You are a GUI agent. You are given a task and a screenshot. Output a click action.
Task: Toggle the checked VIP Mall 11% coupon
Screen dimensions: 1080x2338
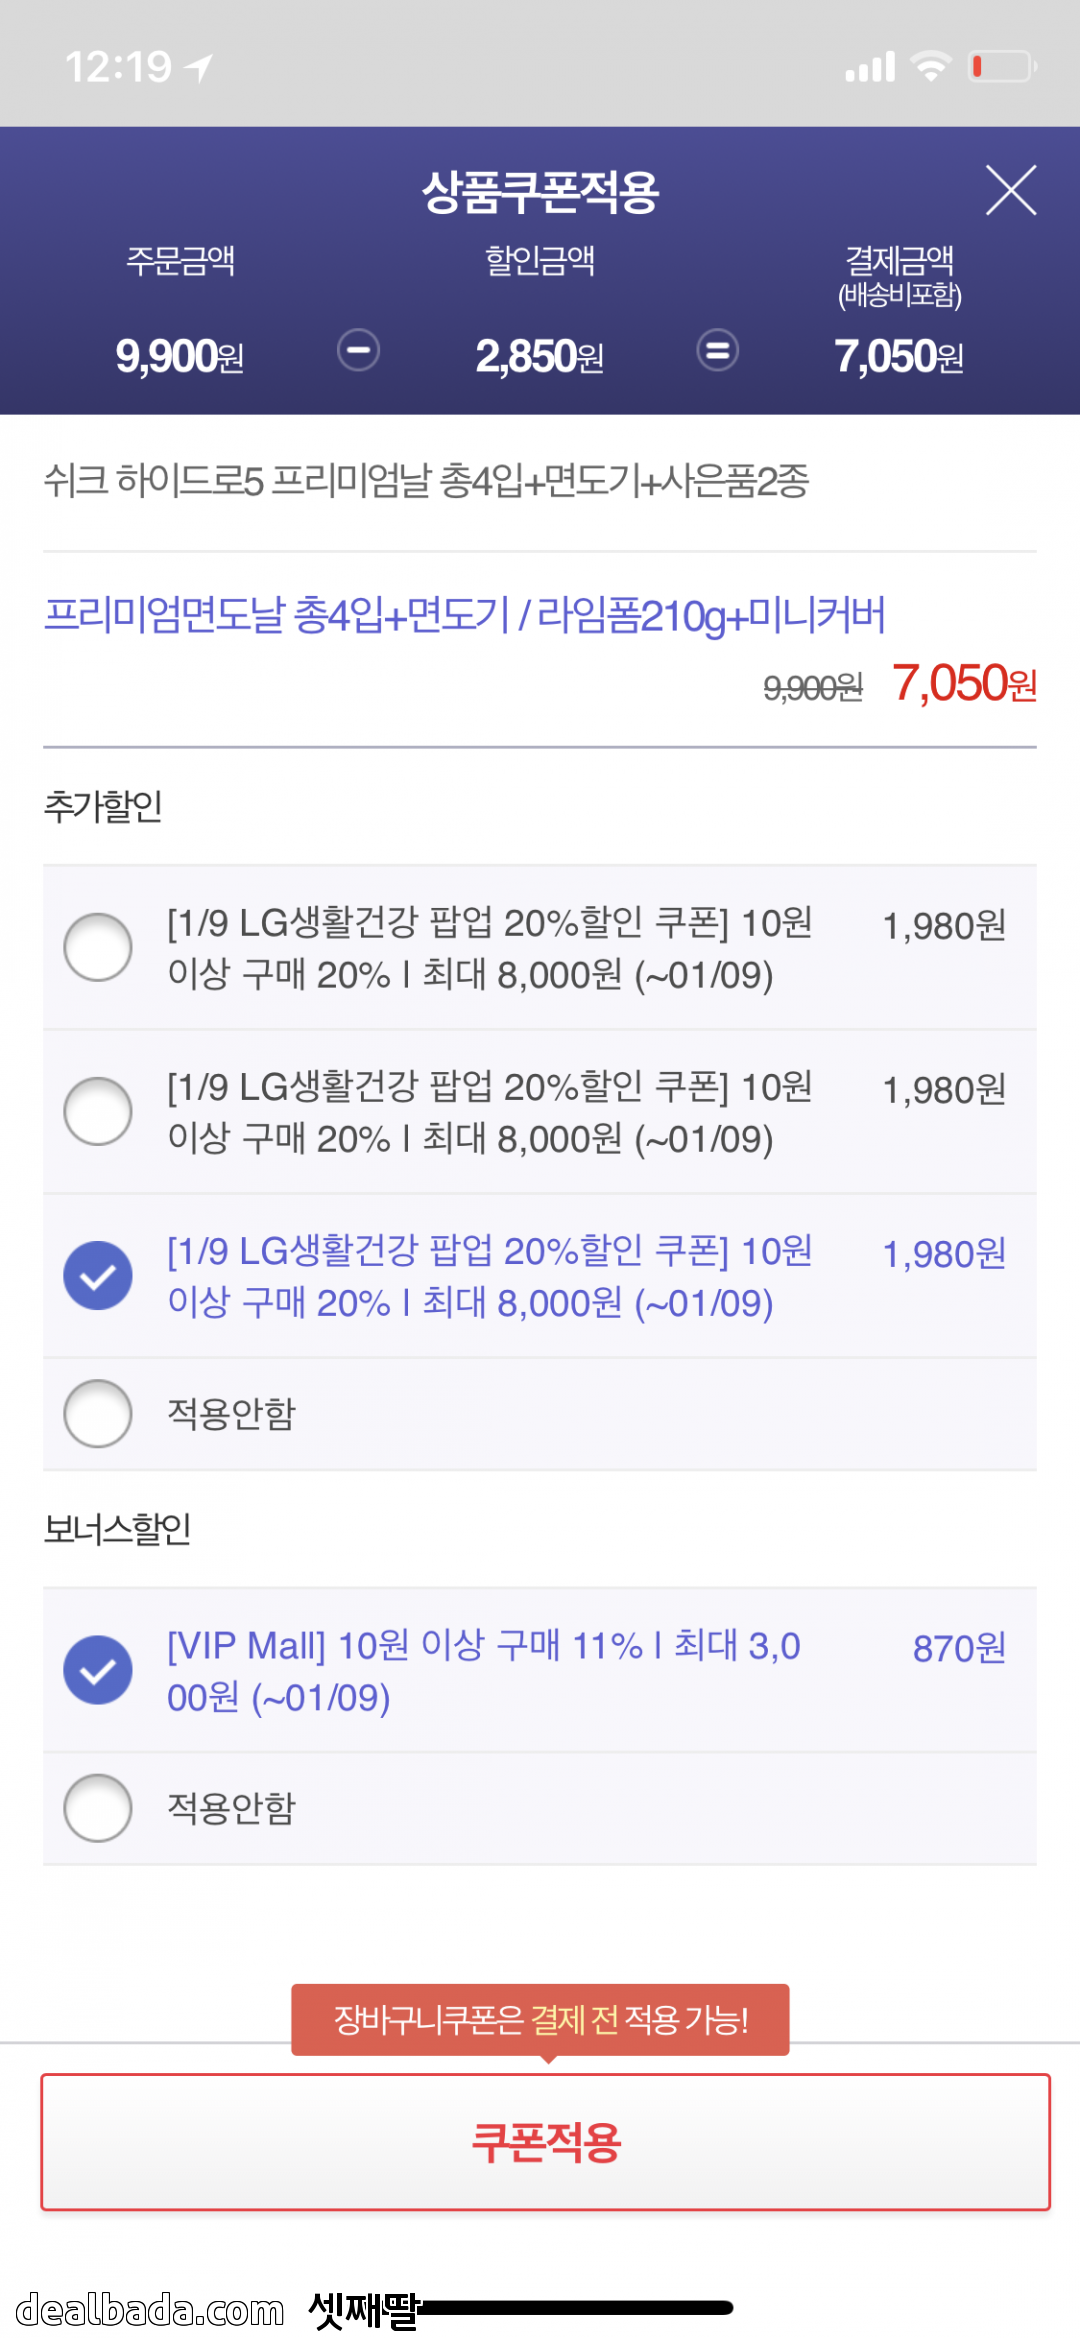click(98, 1670)
